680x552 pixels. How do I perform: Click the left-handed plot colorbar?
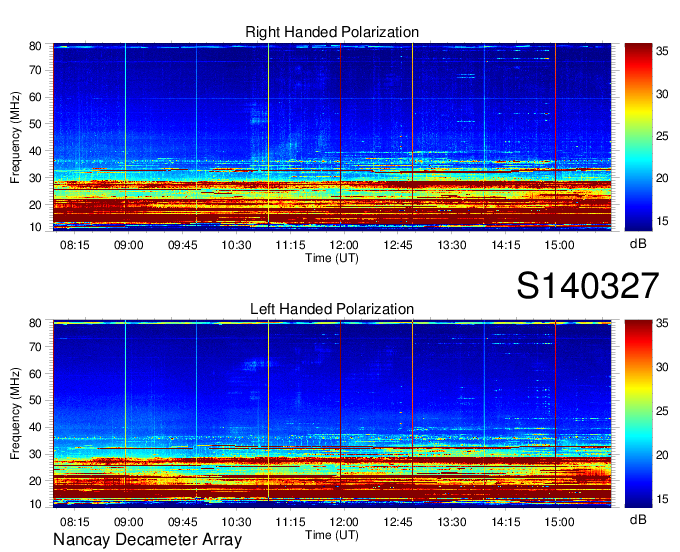point(638,414)
